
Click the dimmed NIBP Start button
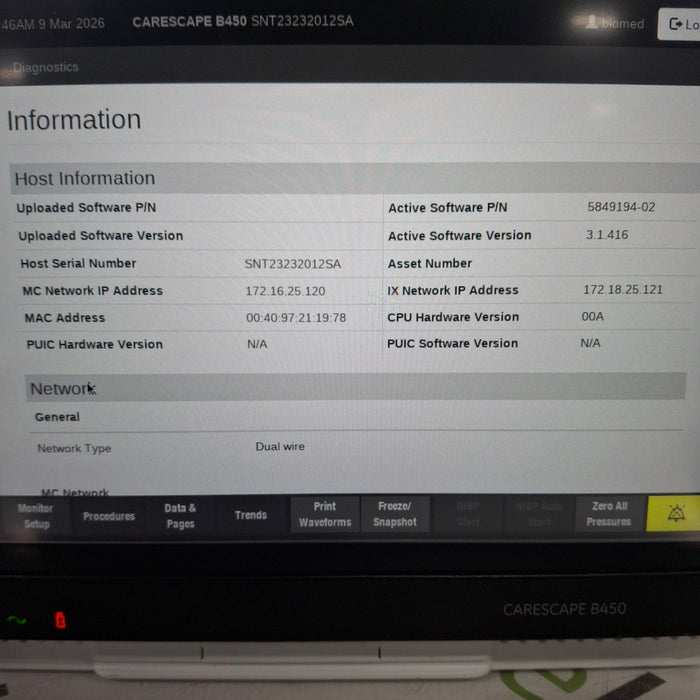coord(468,514)
